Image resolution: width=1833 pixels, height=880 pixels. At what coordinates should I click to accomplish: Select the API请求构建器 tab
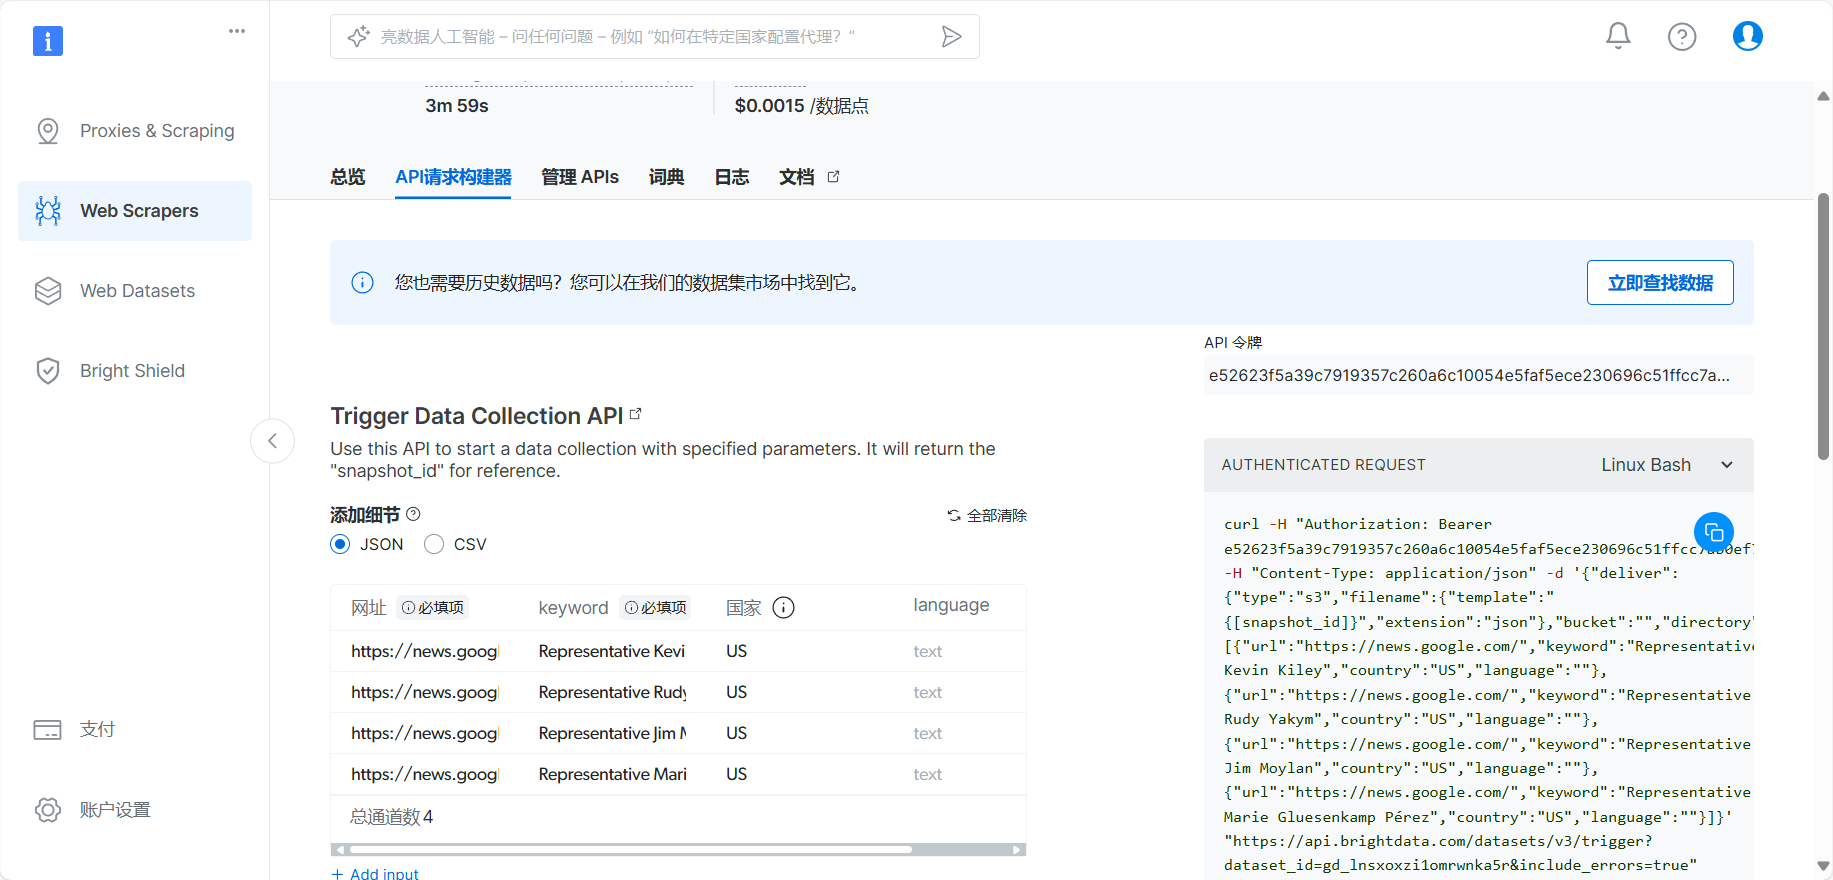click(x=453, y=177)
